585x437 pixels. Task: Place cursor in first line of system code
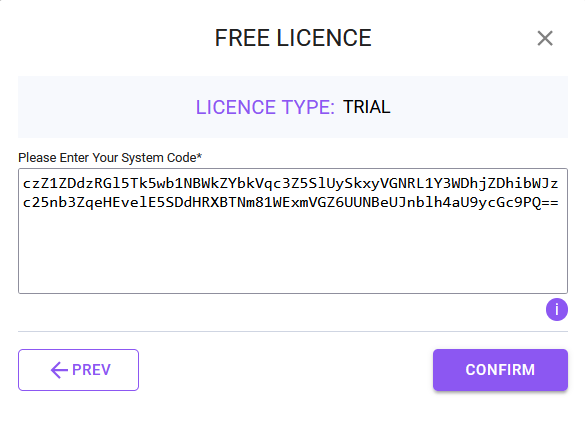(290, 183)
